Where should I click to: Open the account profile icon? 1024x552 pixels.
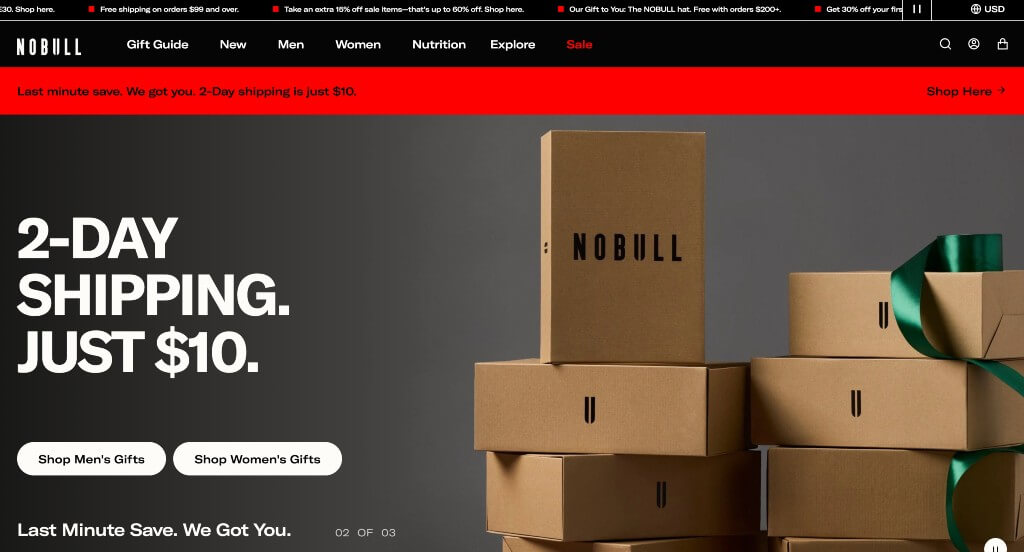pyautogui.click(x=974, y=44)
